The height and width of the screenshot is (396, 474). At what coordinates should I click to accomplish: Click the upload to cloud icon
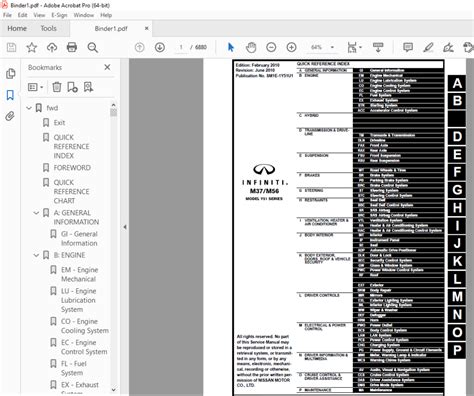click(x=52, y=47)
